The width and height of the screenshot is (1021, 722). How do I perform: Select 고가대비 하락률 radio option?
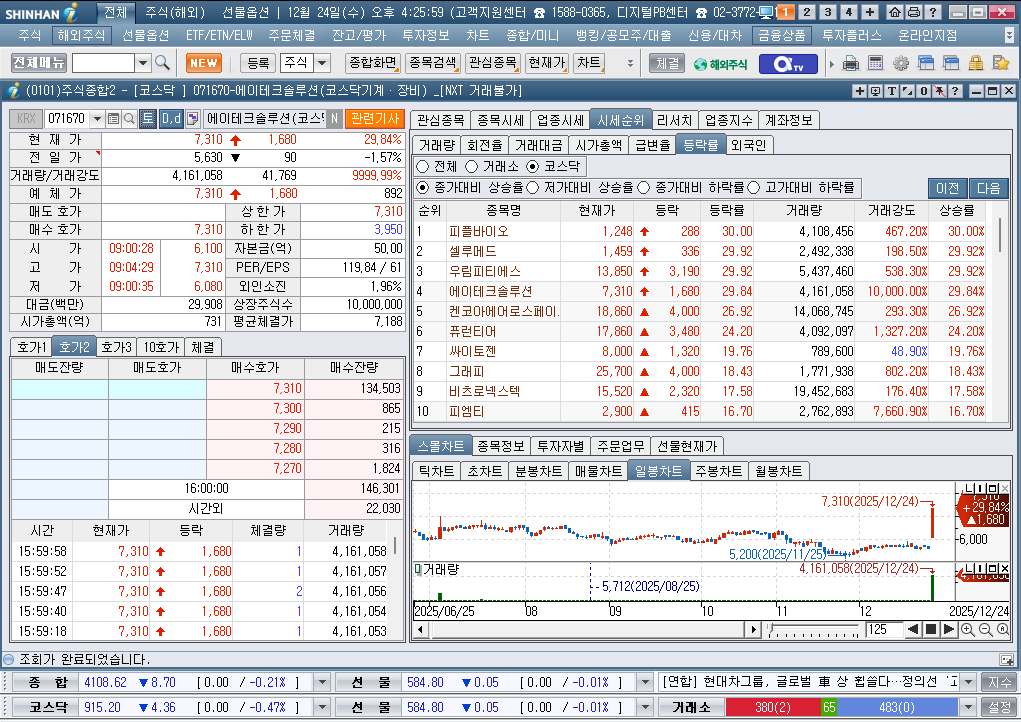pos(753,187)
